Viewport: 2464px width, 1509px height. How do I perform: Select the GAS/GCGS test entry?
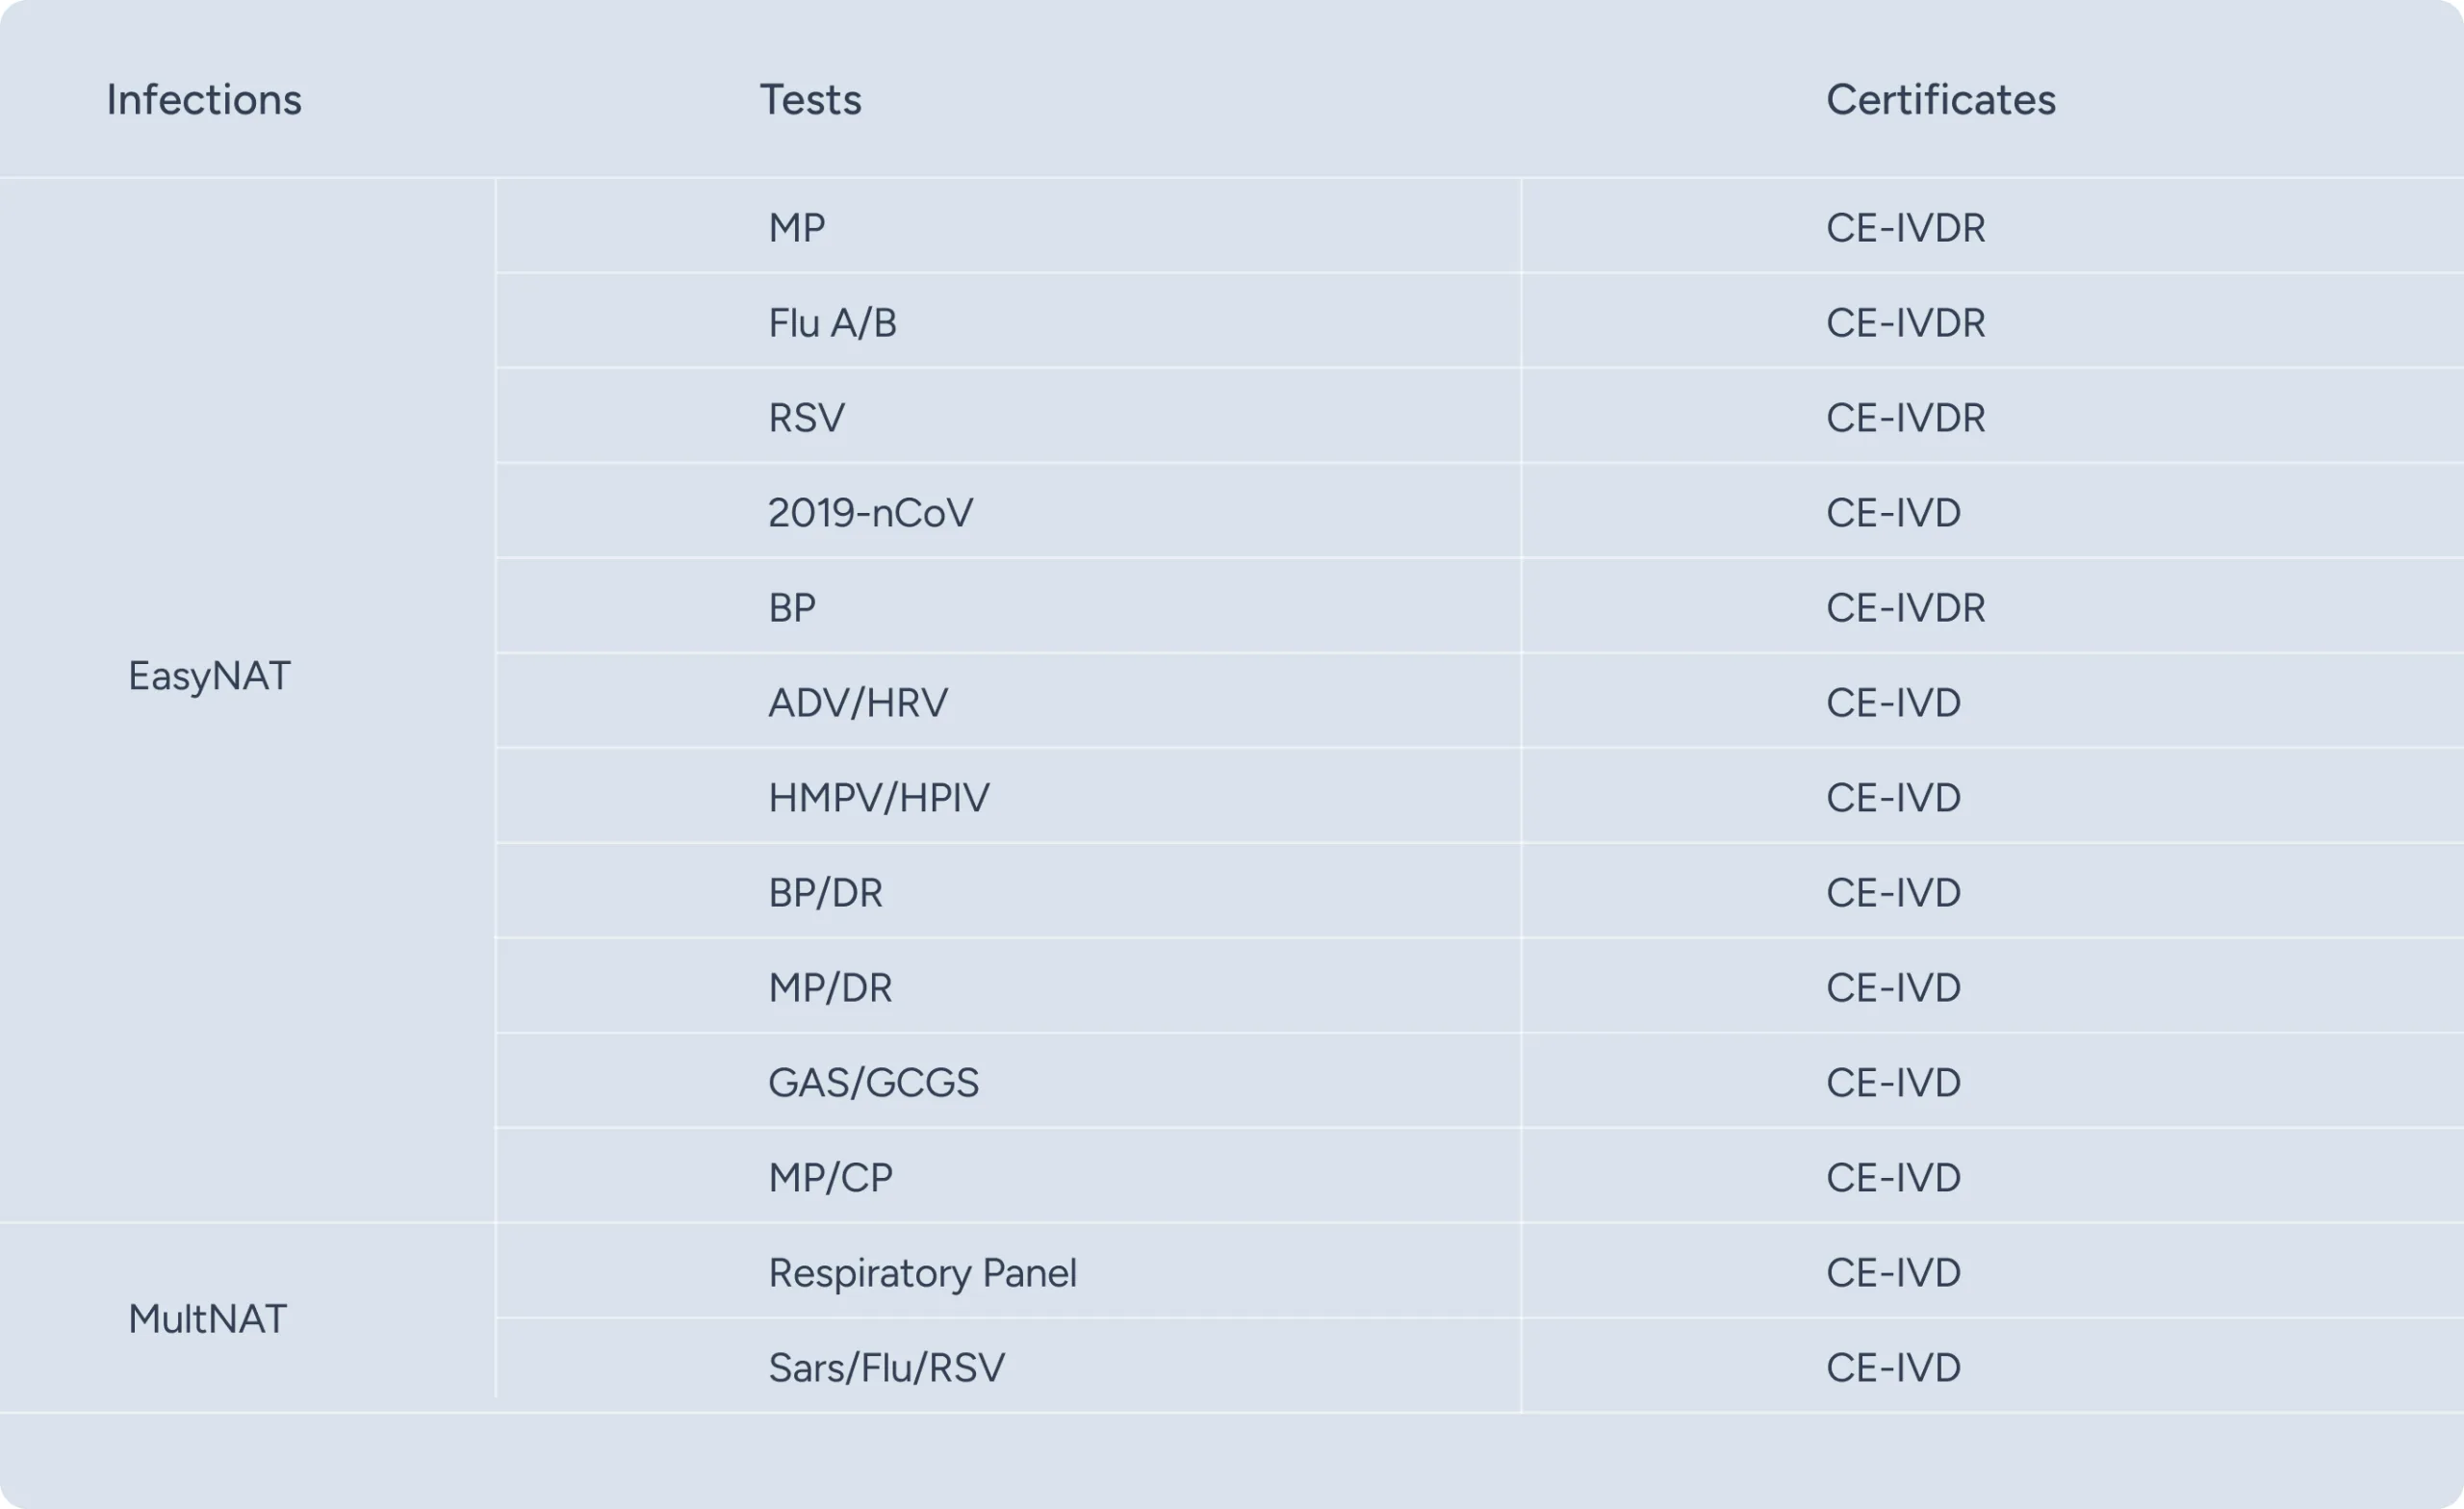coord(873,1083)
